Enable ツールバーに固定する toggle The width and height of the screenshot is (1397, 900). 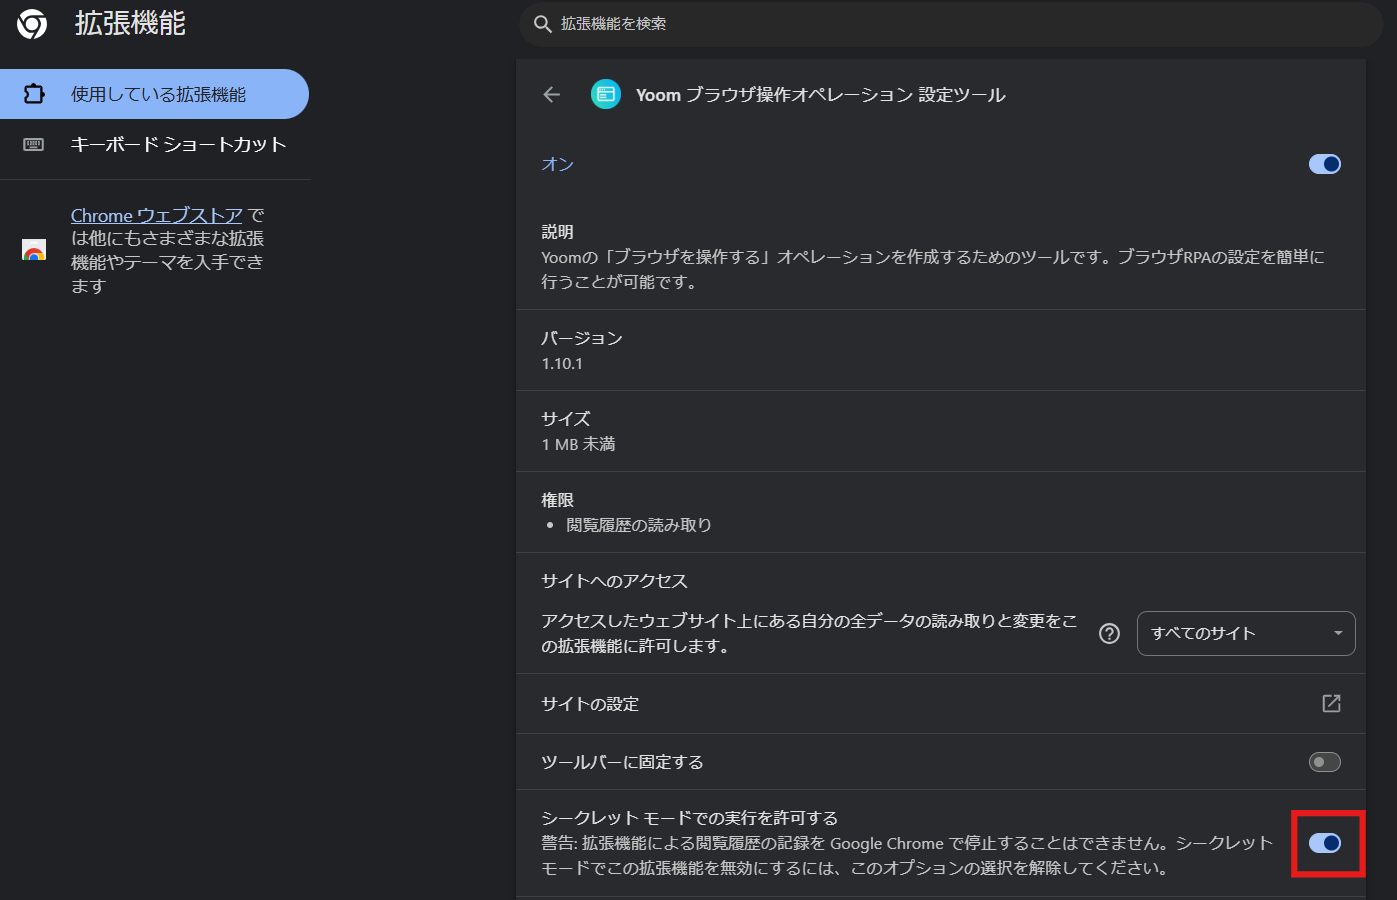point(1325,762)
